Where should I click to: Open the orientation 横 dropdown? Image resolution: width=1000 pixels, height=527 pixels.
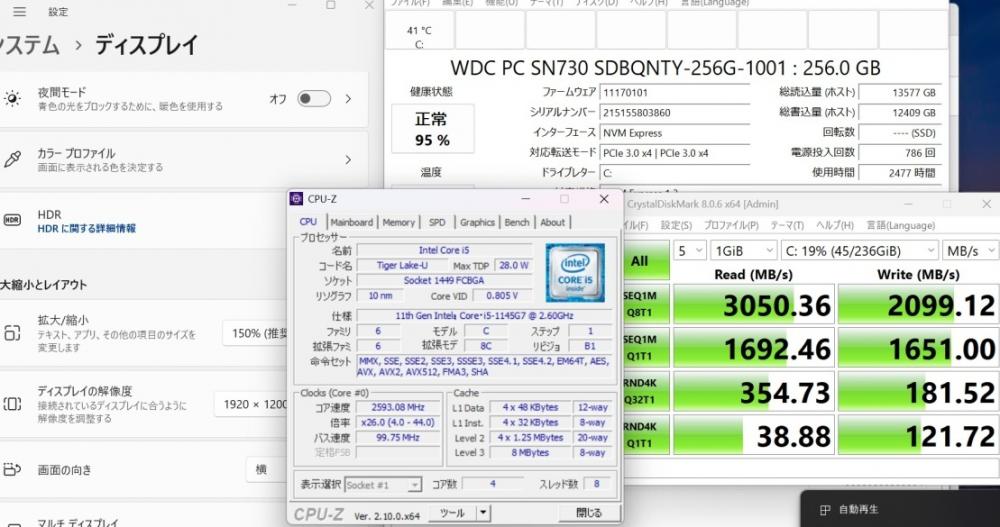coord(267,470)
